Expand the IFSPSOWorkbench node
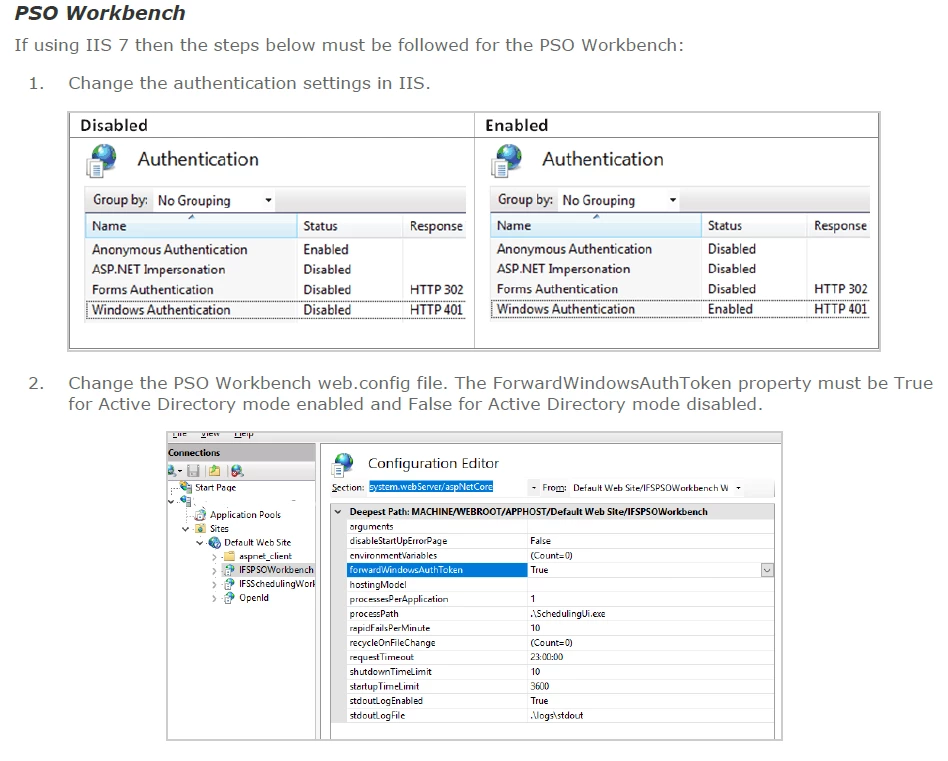This screenshot has height=761, width=948. click(x=214, y=570)
